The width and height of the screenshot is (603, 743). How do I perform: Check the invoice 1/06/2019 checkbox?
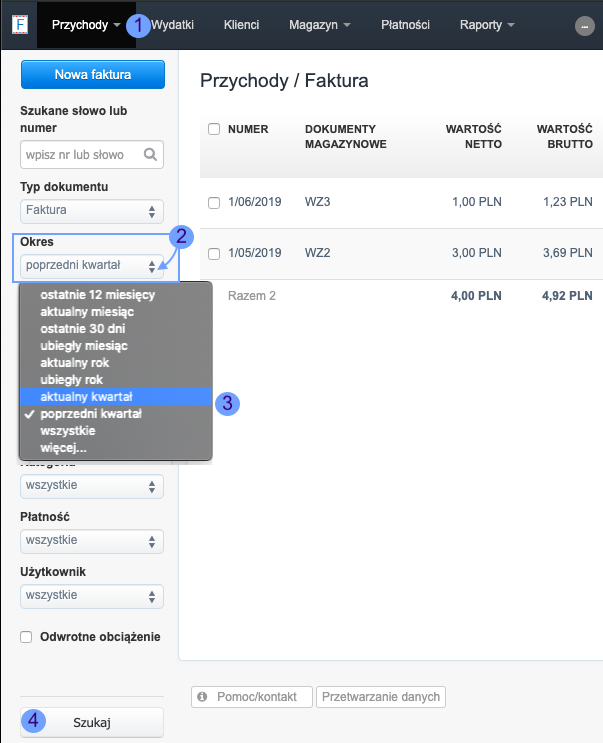[214, 203]
